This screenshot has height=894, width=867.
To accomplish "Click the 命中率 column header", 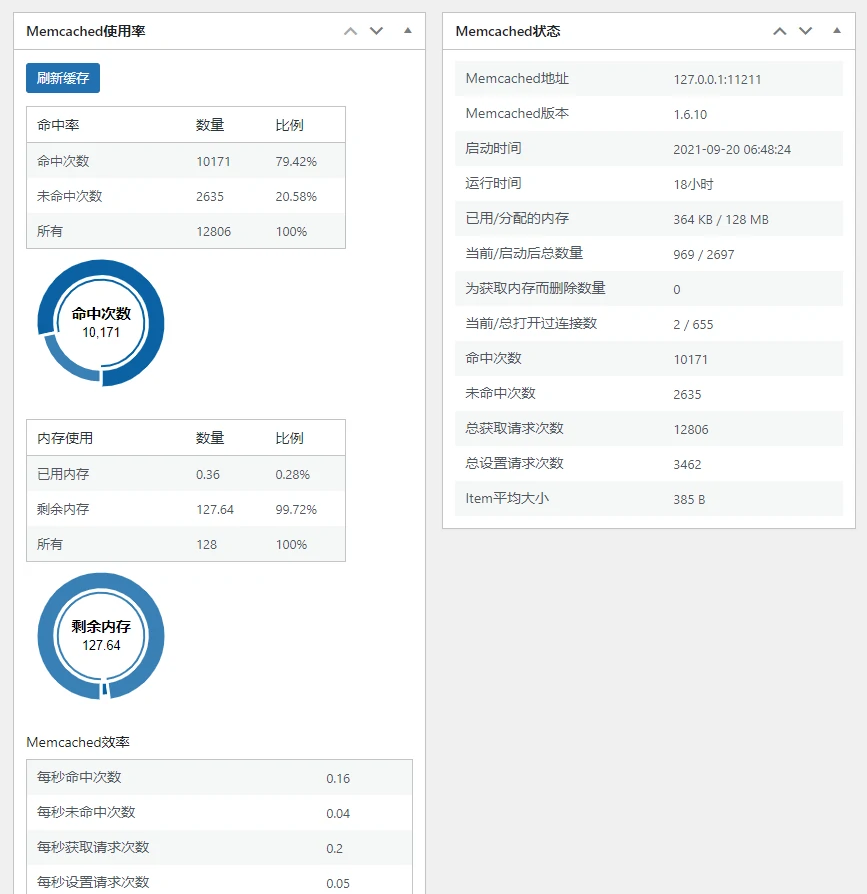I will point(58,125).
